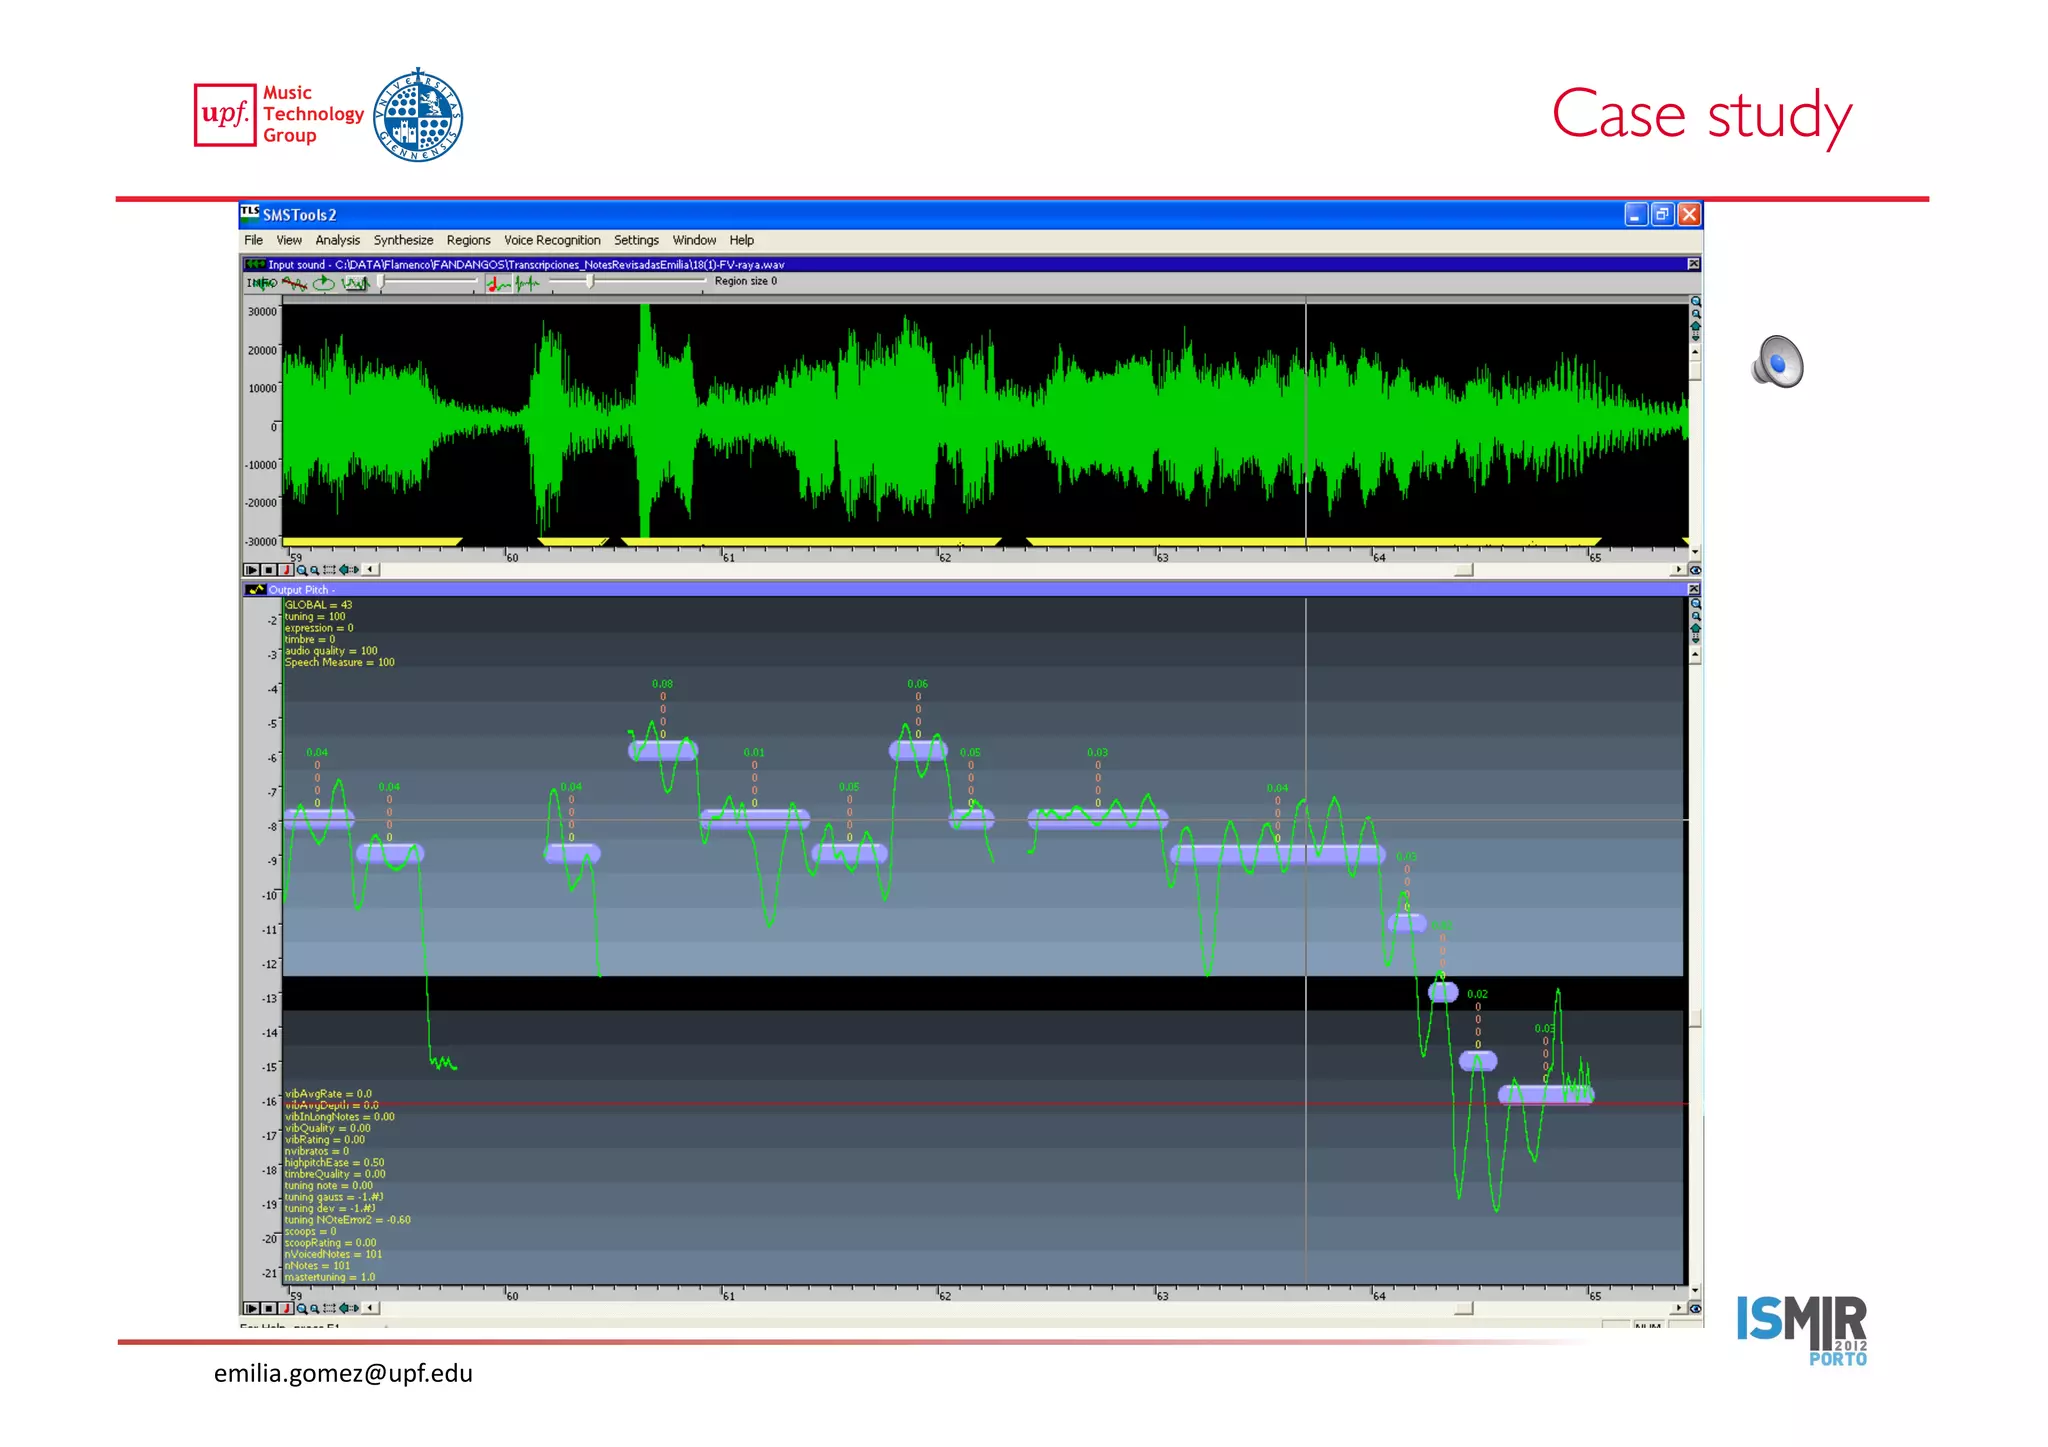Restore down the SMSTools2 window
The width and height of the screenshot is (2048, 1447).
[1663, 215]
